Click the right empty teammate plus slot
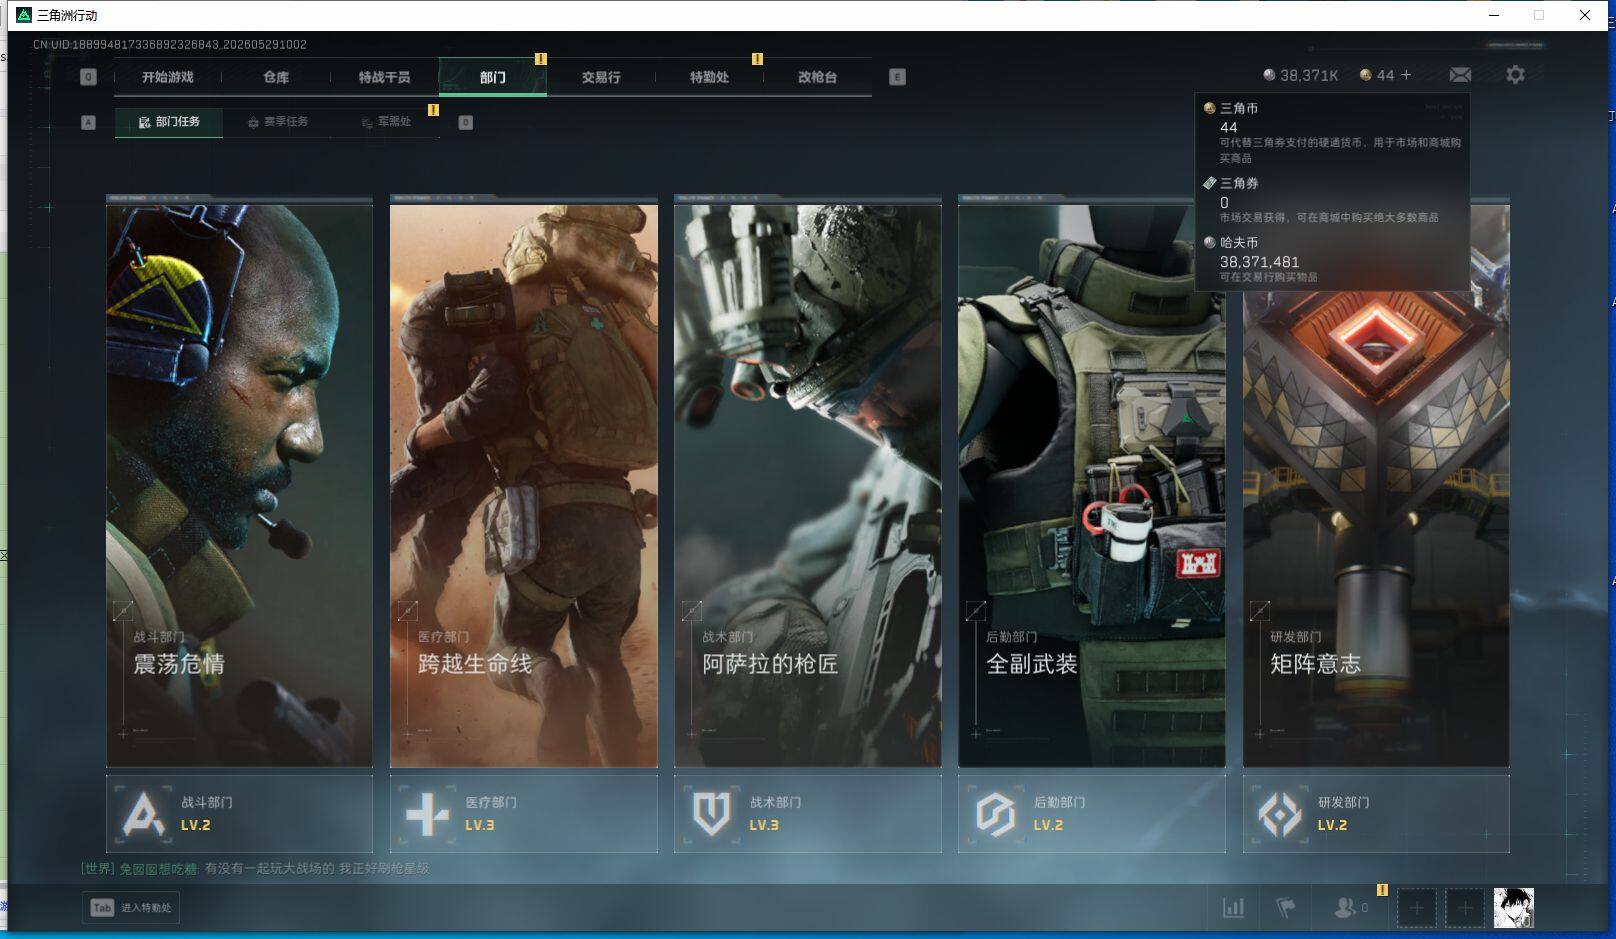Screen dimensions: 1616x939 coord(1464,908)
